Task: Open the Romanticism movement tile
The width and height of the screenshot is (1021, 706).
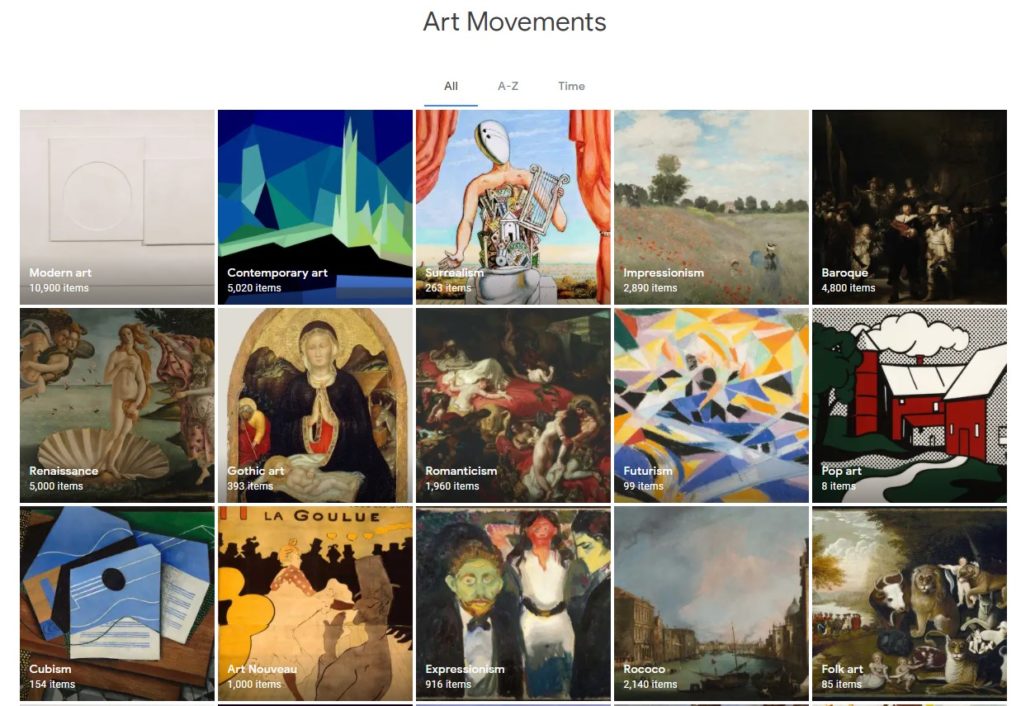Action: point(513,405)
